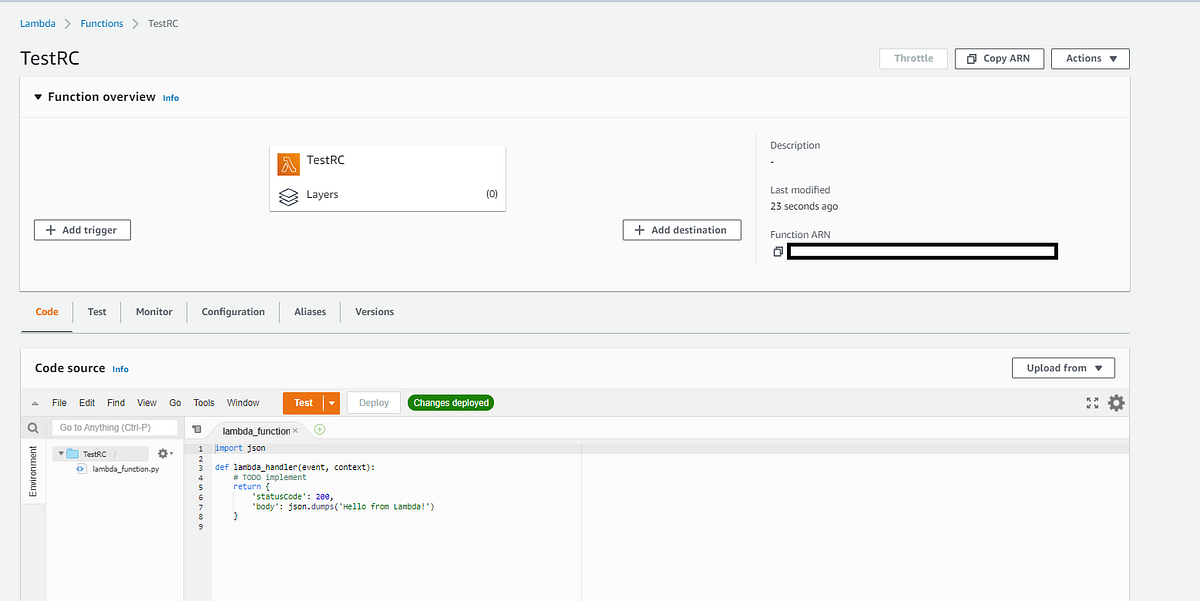Open the Tools menu in editor
This screenshot has height=601, width=1200.
tap(204, 403)
